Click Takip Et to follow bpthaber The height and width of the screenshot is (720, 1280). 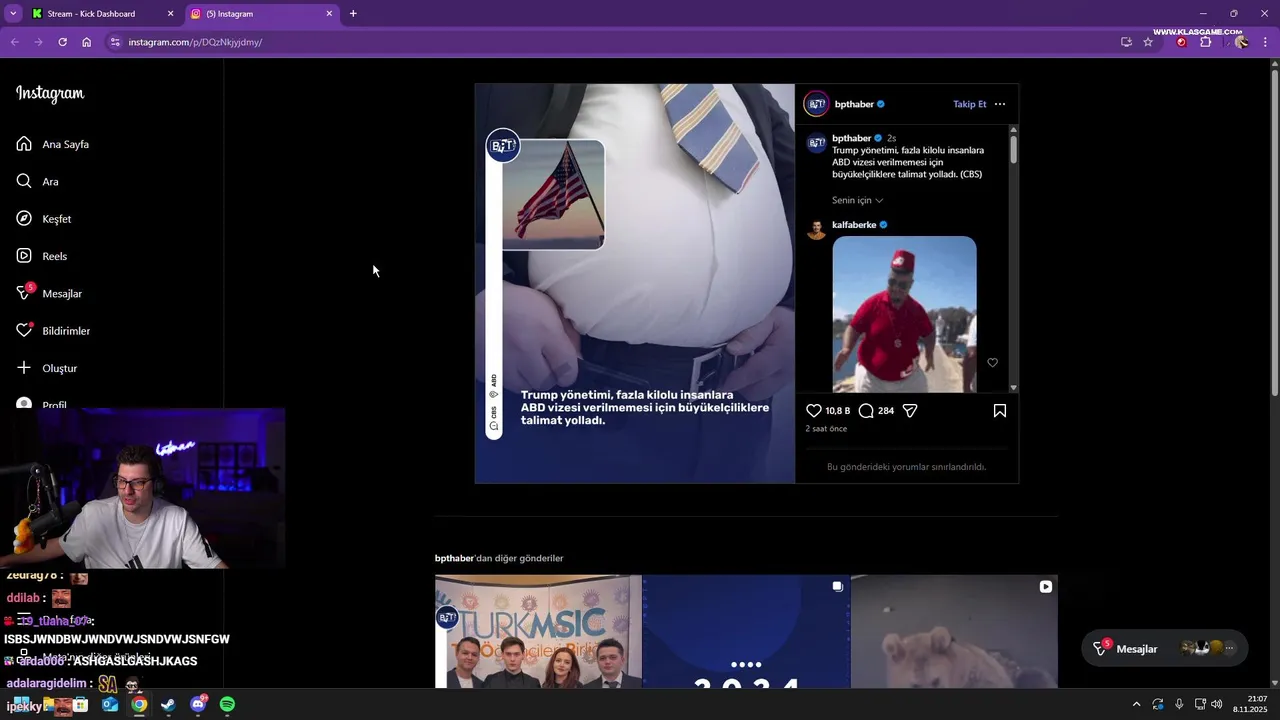pos(969,104)
